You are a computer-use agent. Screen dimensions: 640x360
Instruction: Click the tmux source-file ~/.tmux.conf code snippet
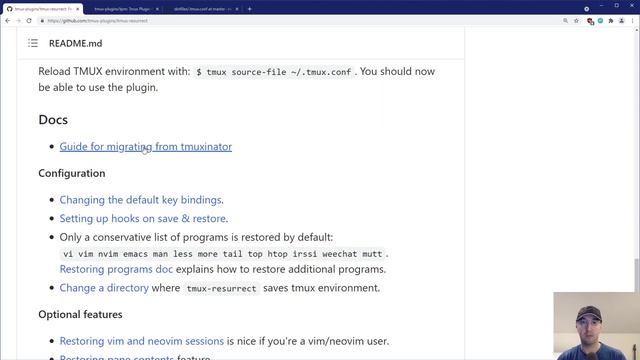(273, 72)
